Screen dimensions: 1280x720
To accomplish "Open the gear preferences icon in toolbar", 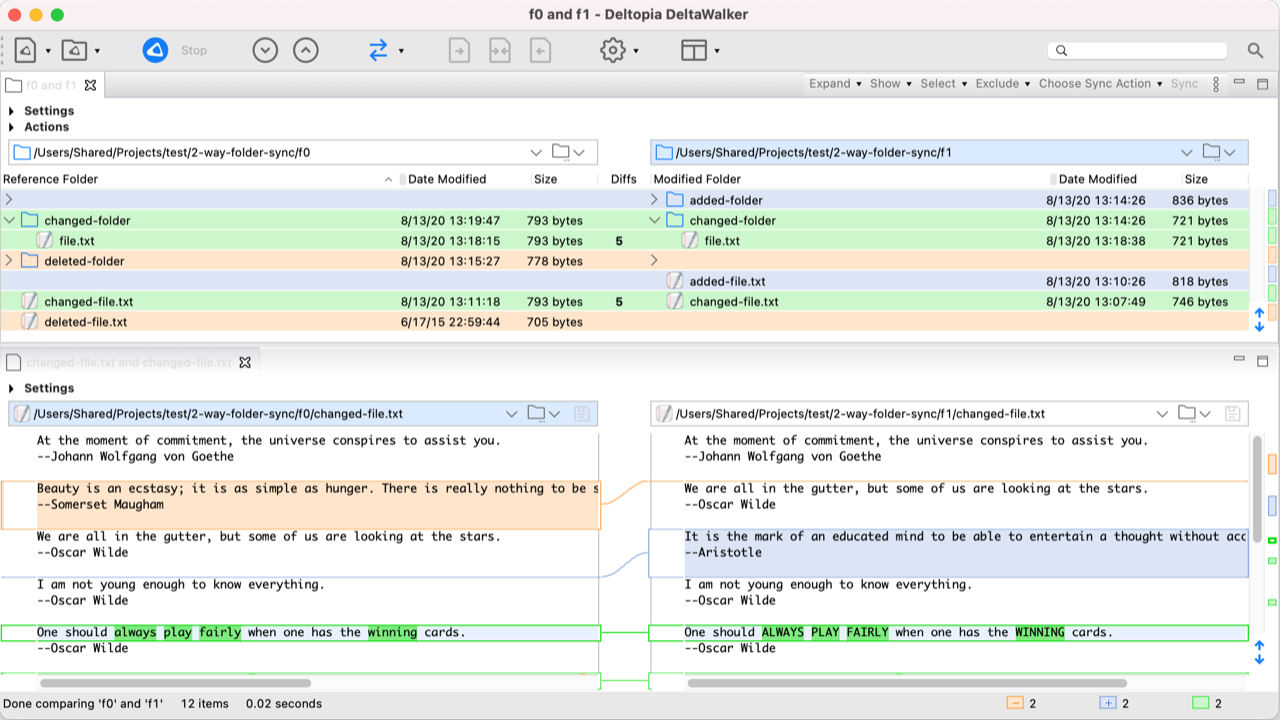I will tap(612, 50).
